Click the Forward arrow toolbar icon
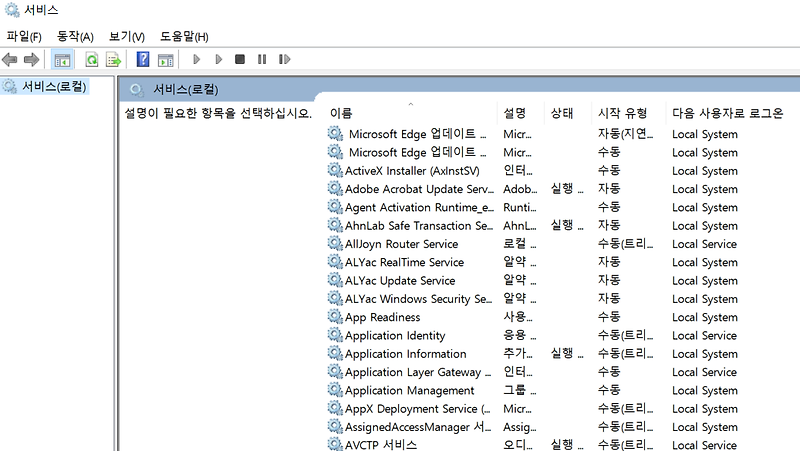800x451 pixels. point(32,60)
